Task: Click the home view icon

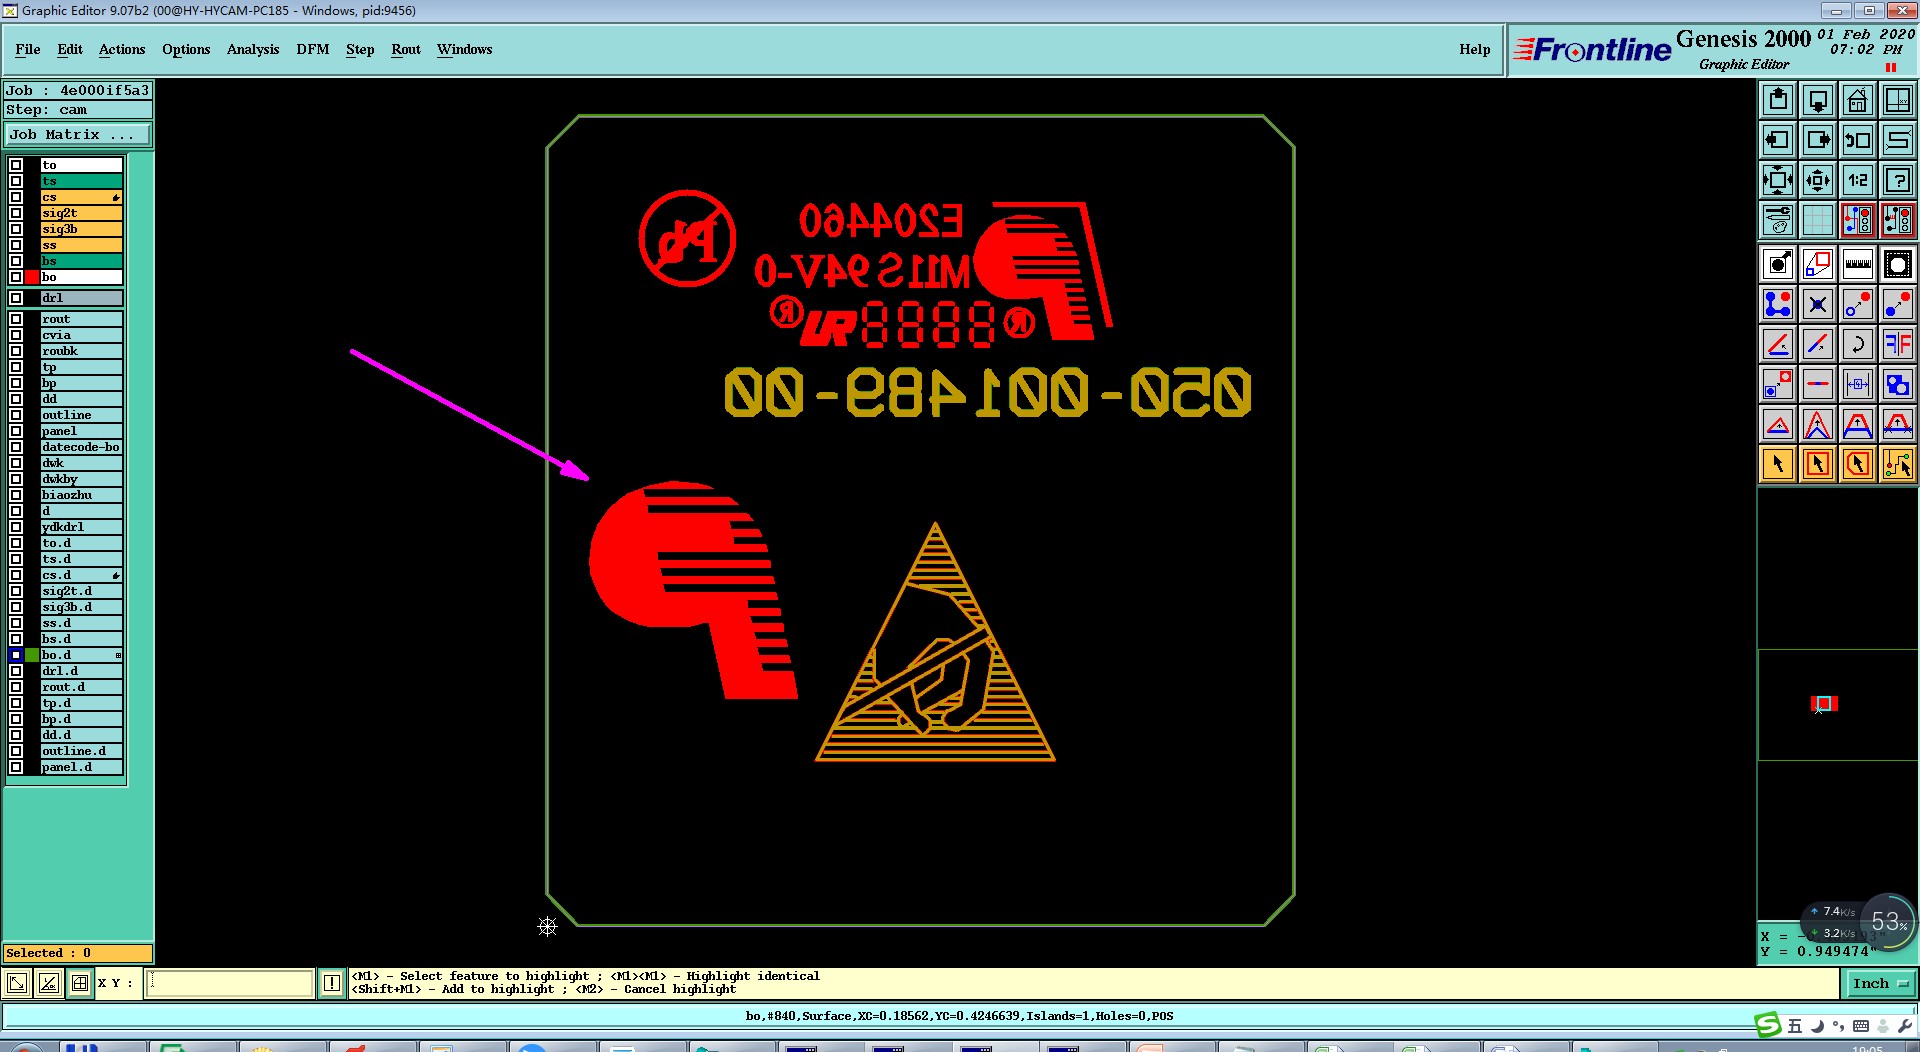Action: (1857, 100)
